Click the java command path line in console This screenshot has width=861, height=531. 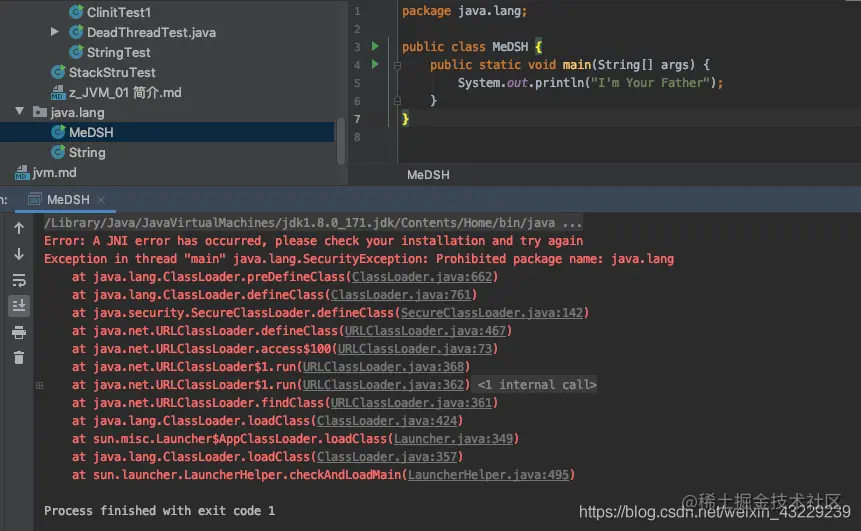[312, 222]
